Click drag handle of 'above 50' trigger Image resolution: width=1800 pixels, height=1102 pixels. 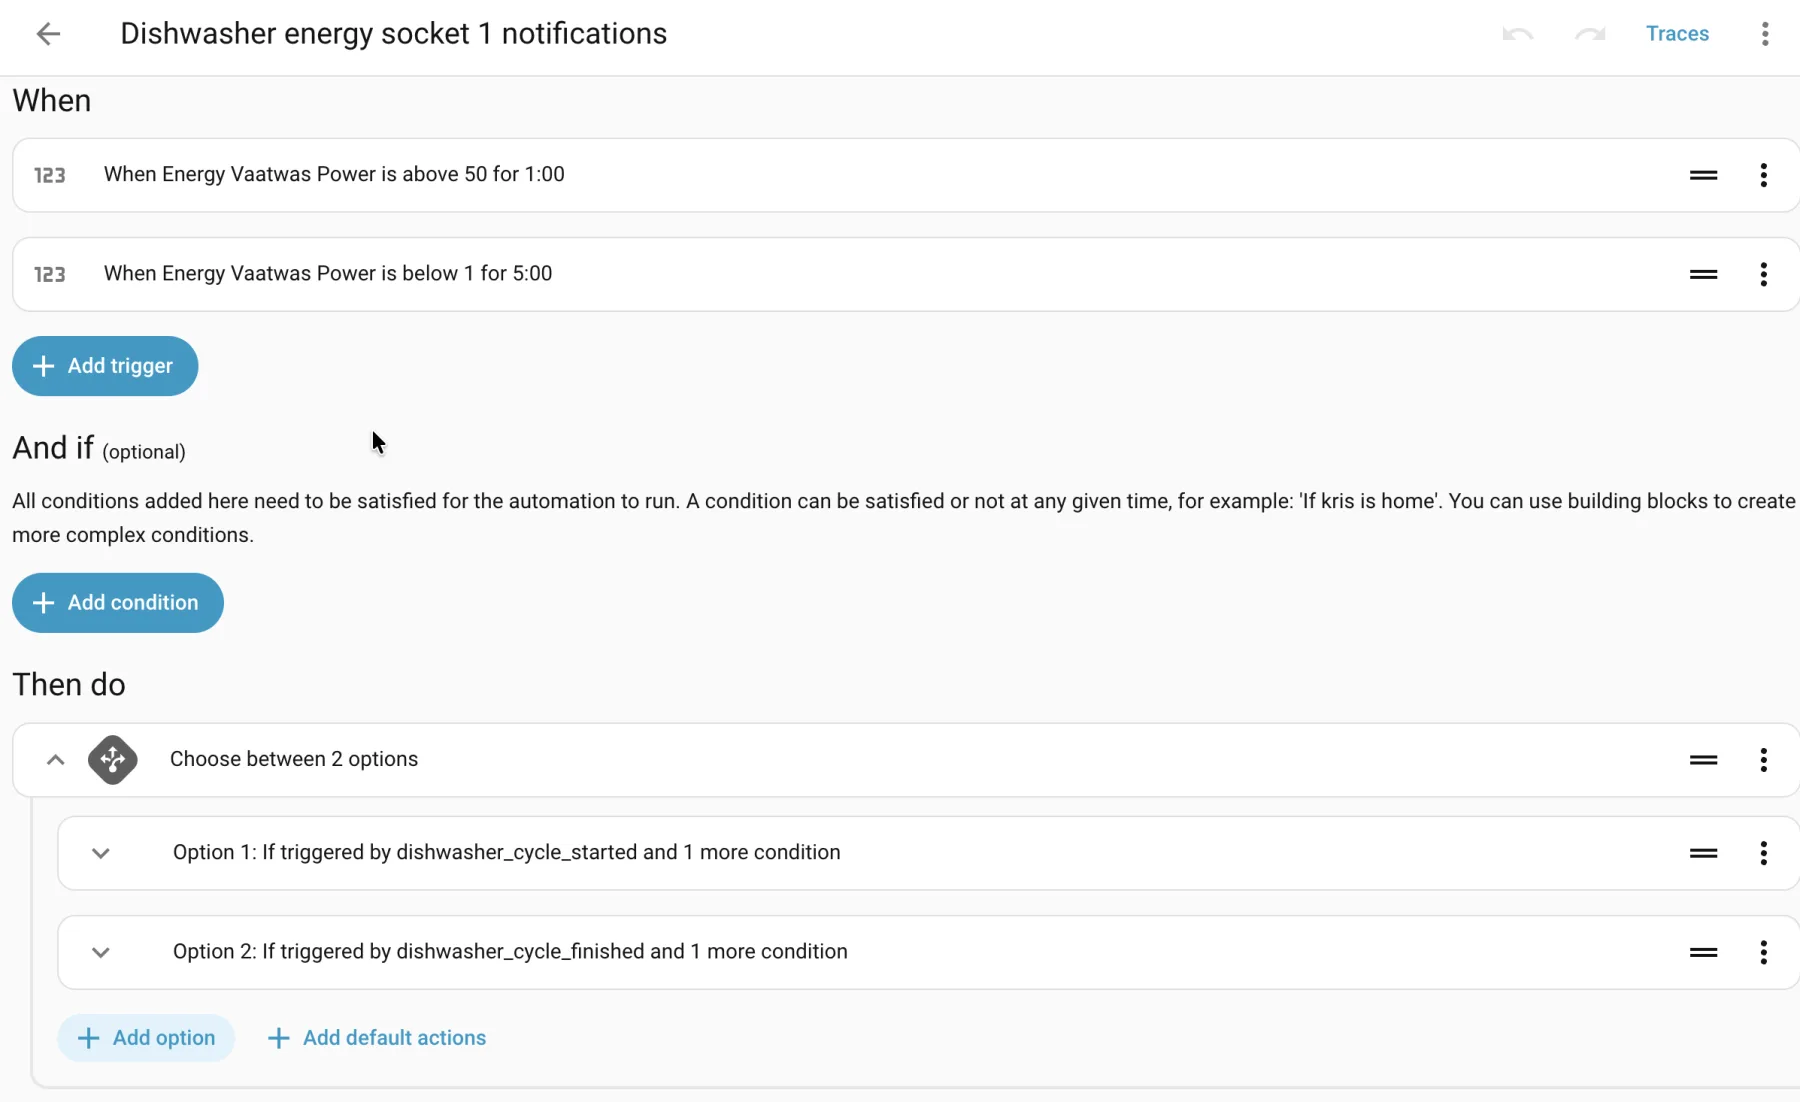[x=1703, y=175]
